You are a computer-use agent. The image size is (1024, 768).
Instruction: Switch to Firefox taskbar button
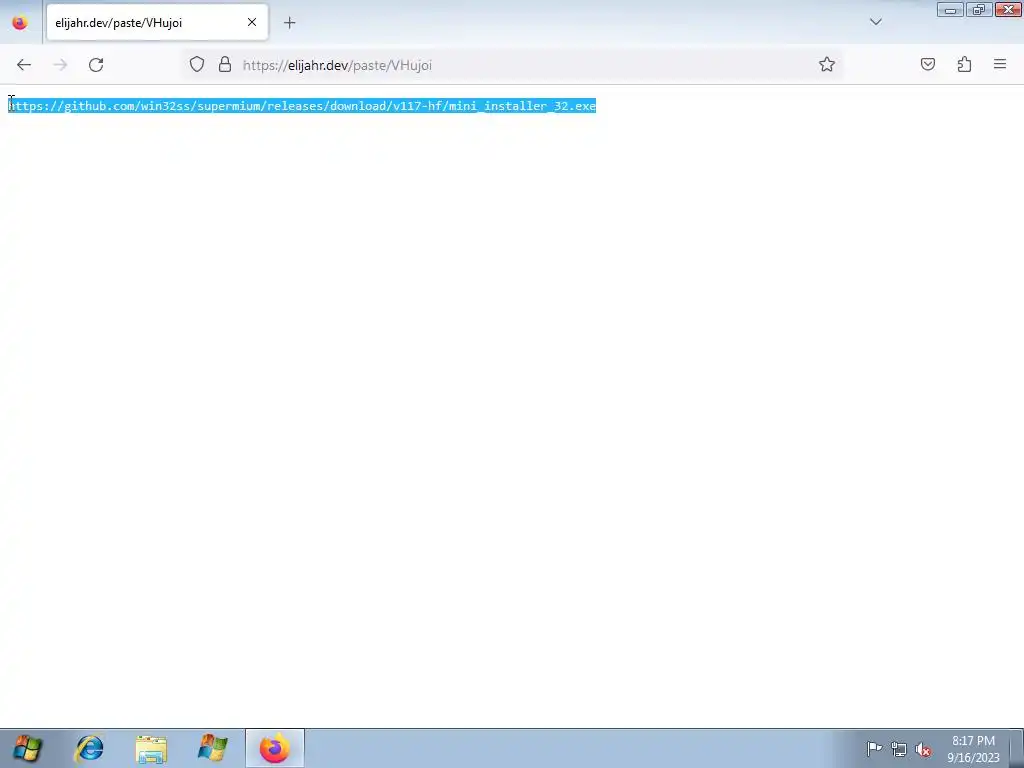275,748
